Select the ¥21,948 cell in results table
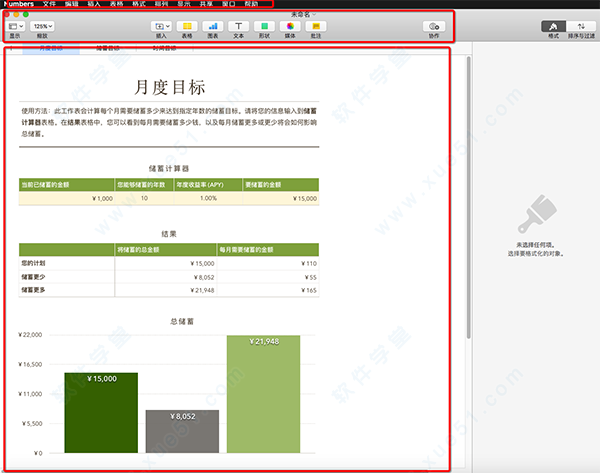This screenshot has width=600, height=473. [x=166, y=290]
